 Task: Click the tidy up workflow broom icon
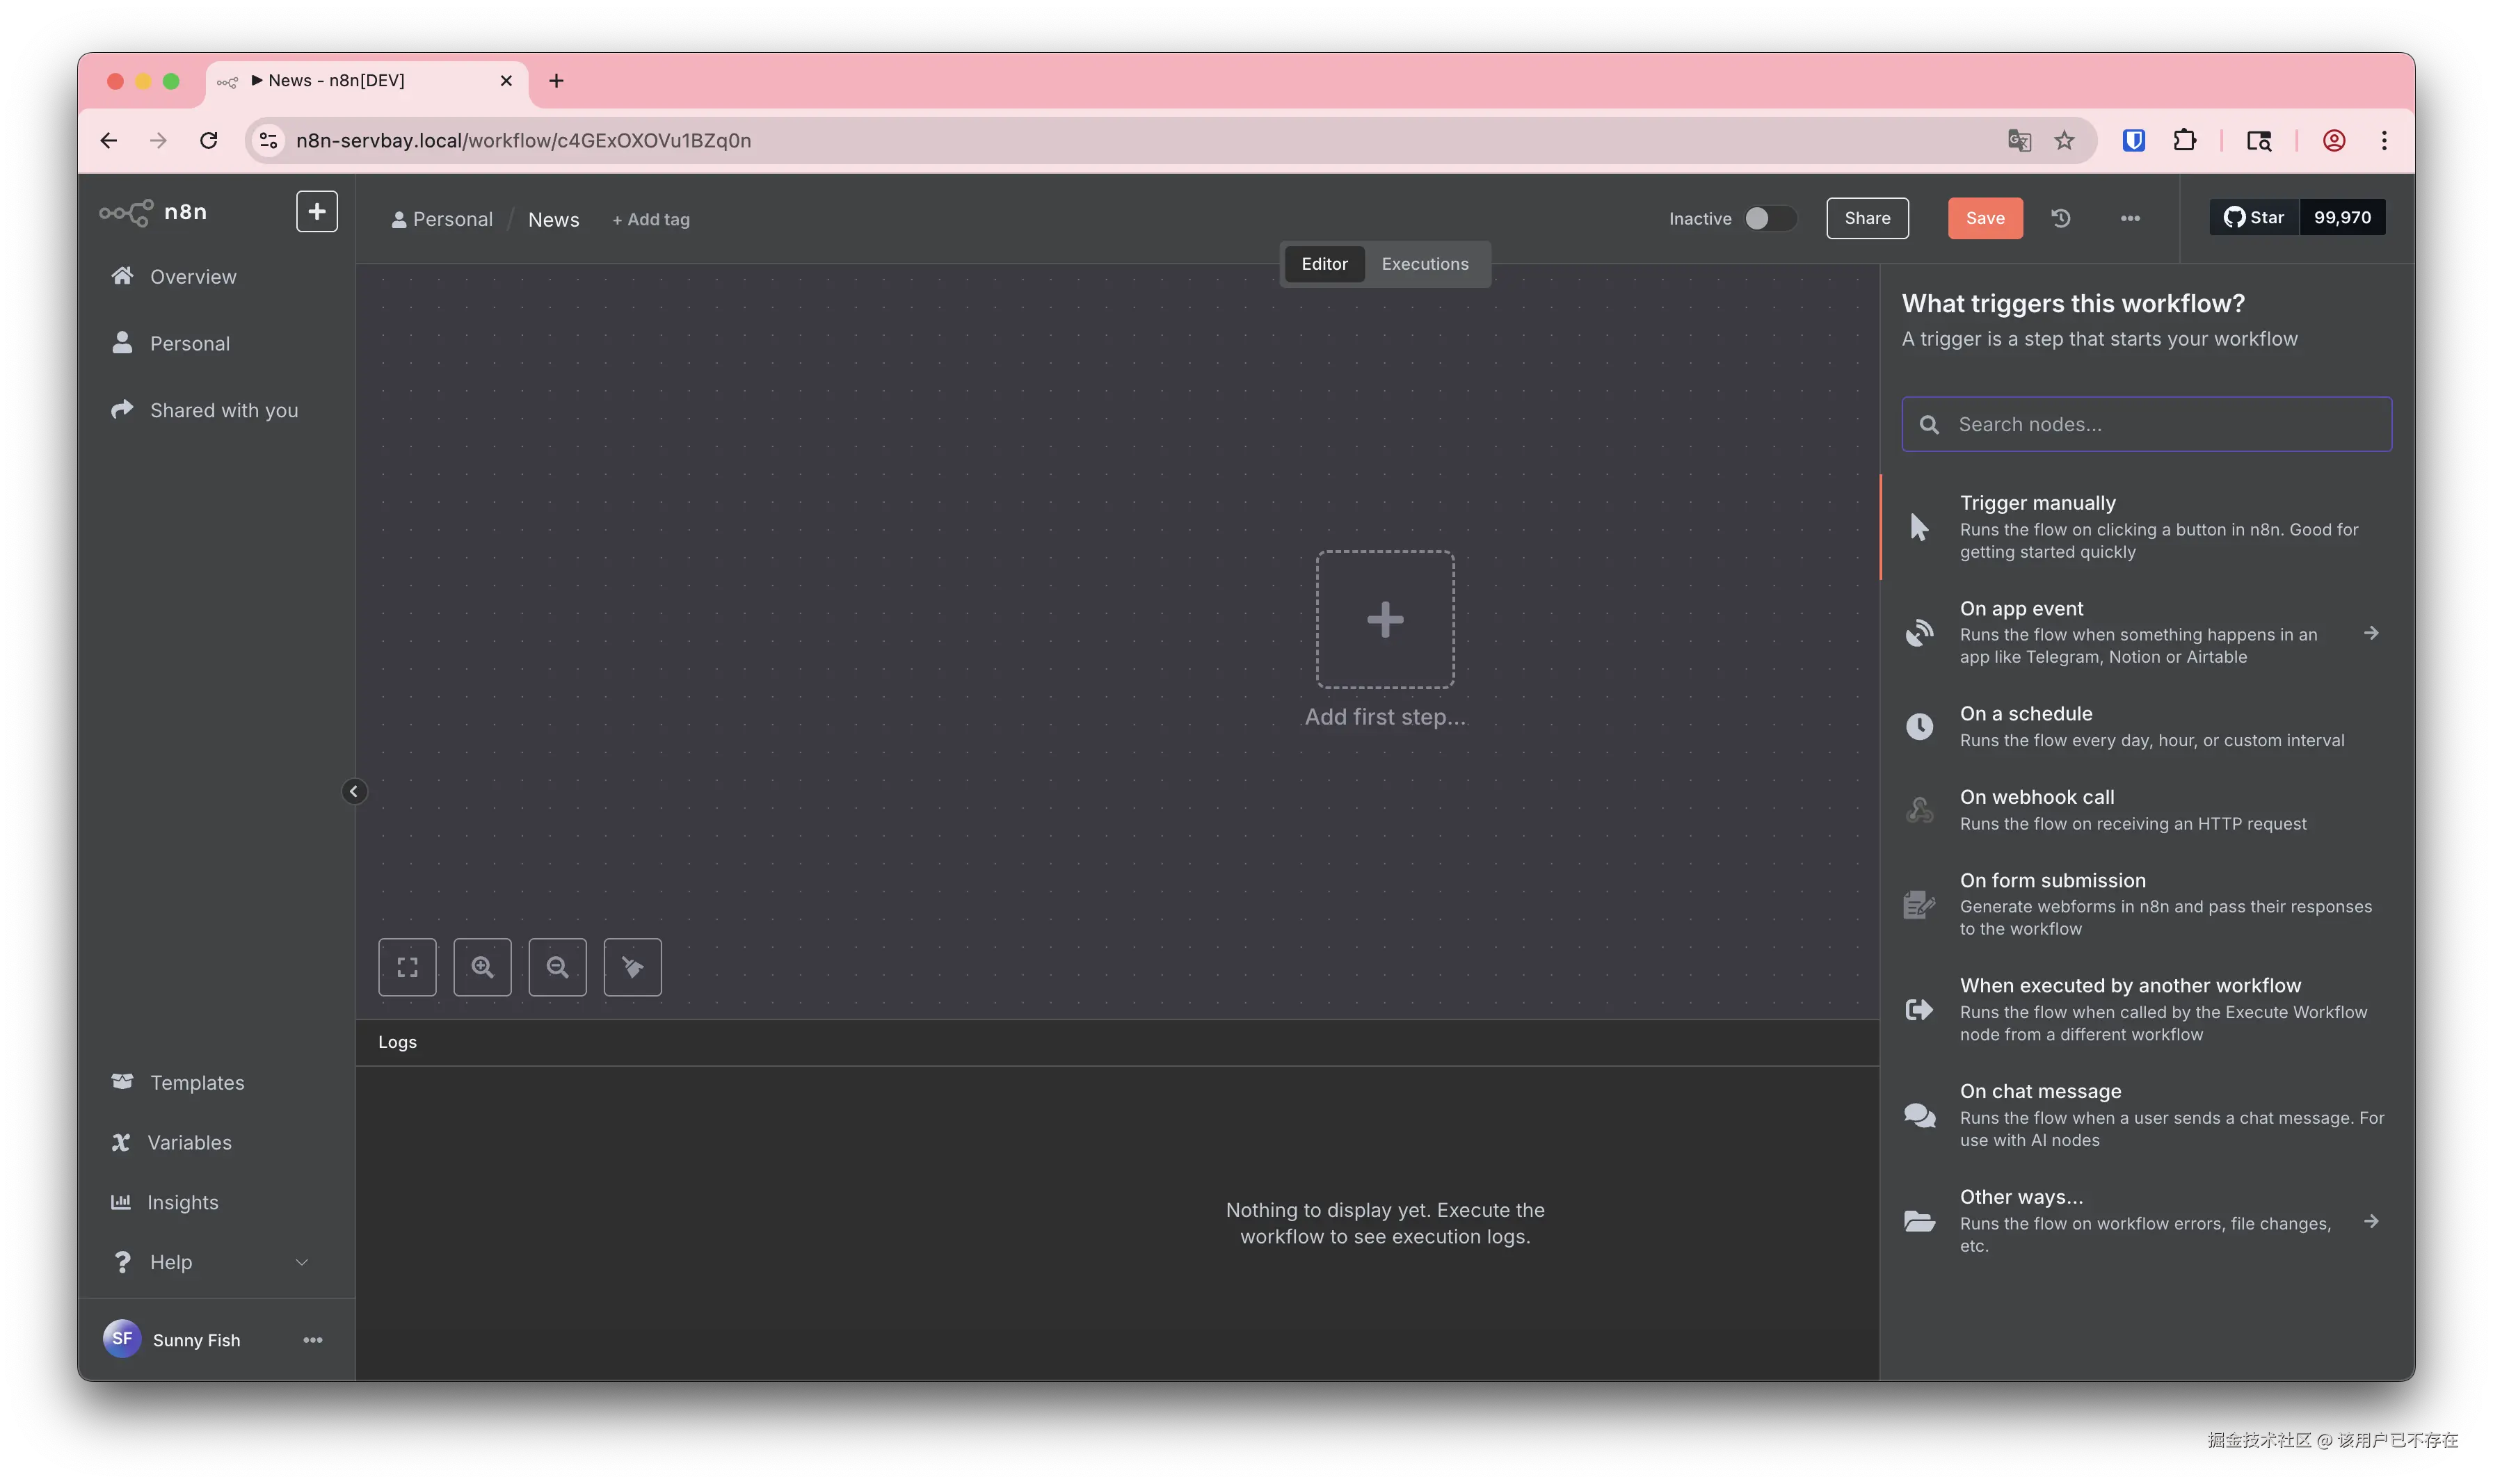tap(632, 967)
